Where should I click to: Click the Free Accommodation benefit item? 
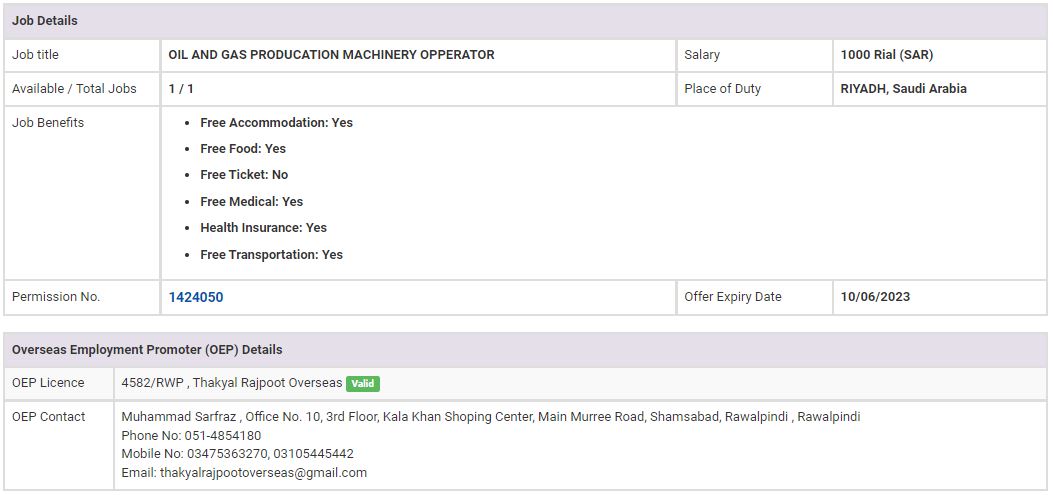pyautogui.click(x=276, y=123)
